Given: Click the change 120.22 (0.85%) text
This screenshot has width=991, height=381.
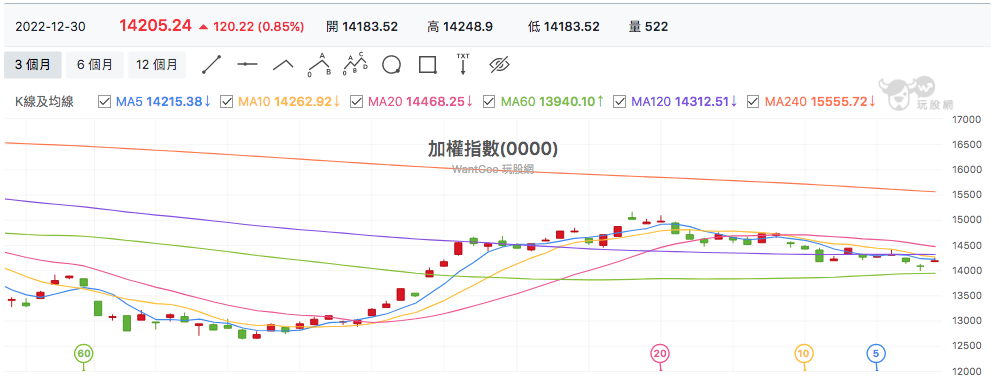Looking at the screenshot, I should click(x=258, y=27).
